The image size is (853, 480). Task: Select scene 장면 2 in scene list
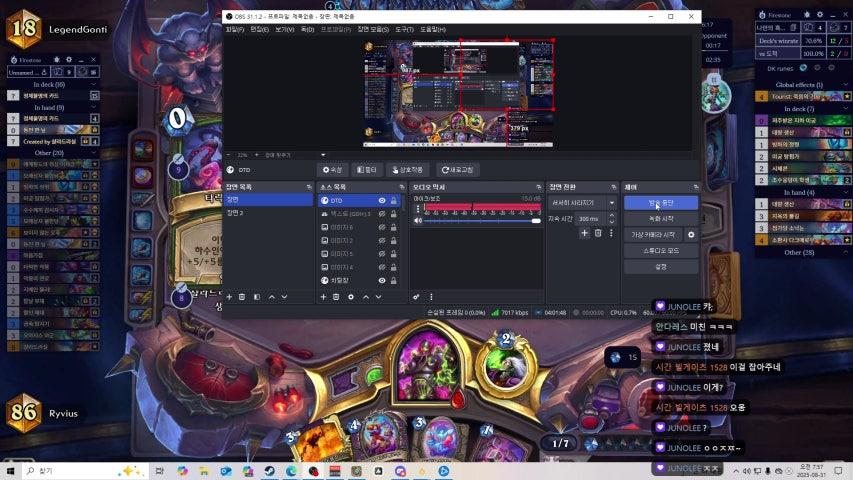pyautogui.click(x=268, y=213)
